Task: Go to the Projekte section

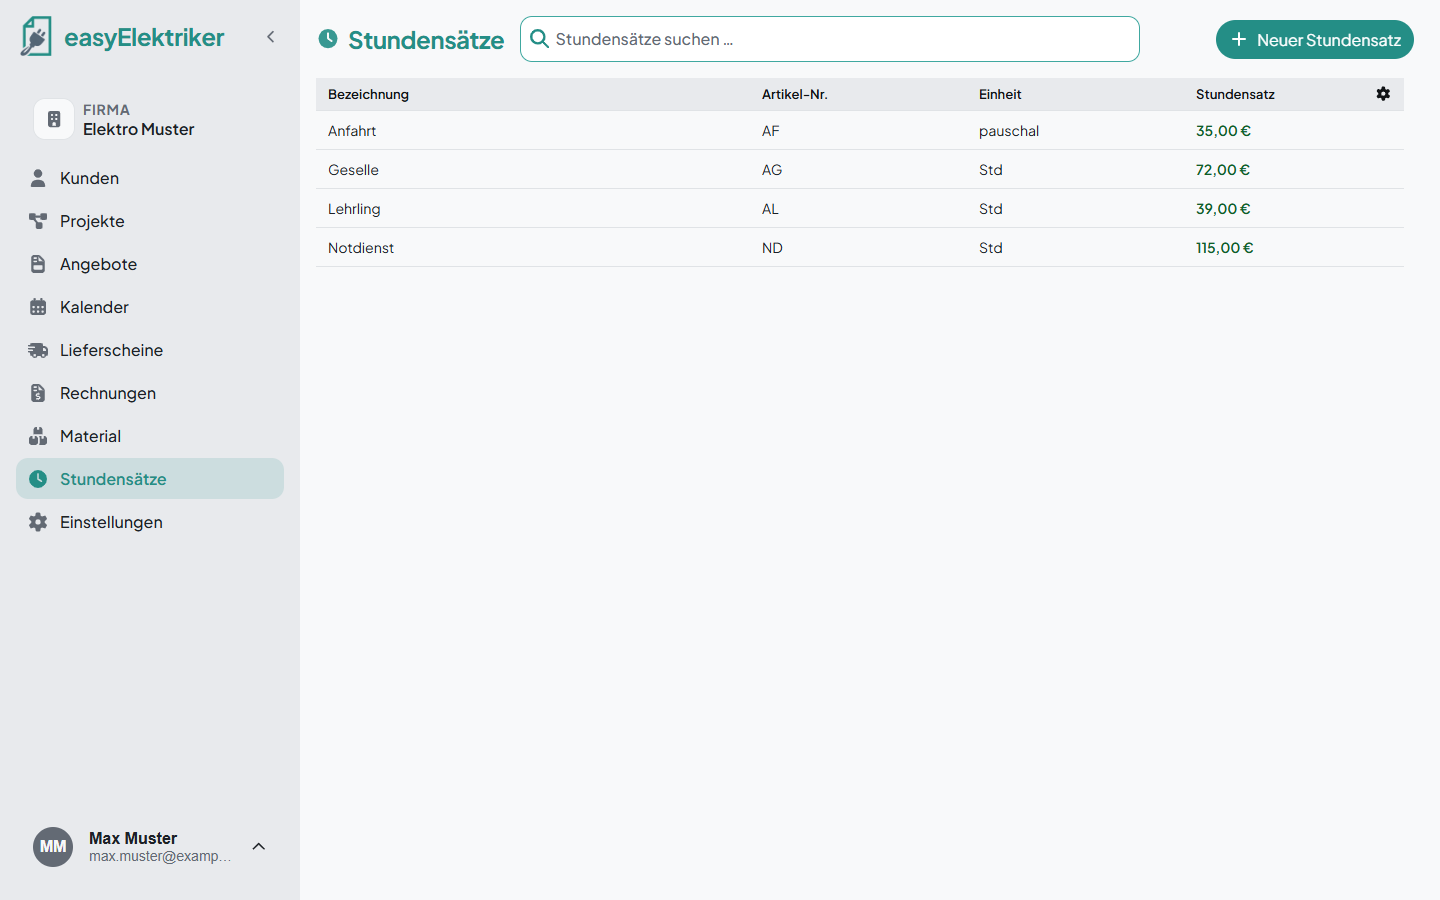Action: [x=150, y=221]
